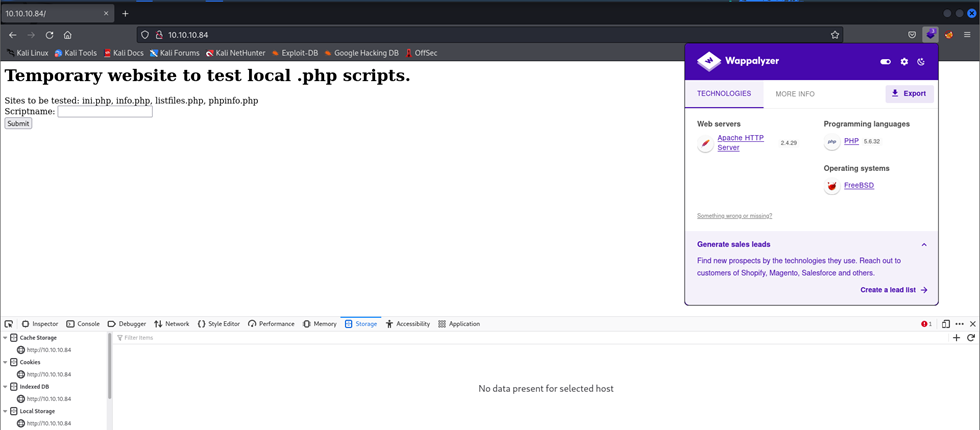The height and width of the screenshot is (430, 980).
Task: Reload the page using the refresh icon
Action: coord(49,34)
